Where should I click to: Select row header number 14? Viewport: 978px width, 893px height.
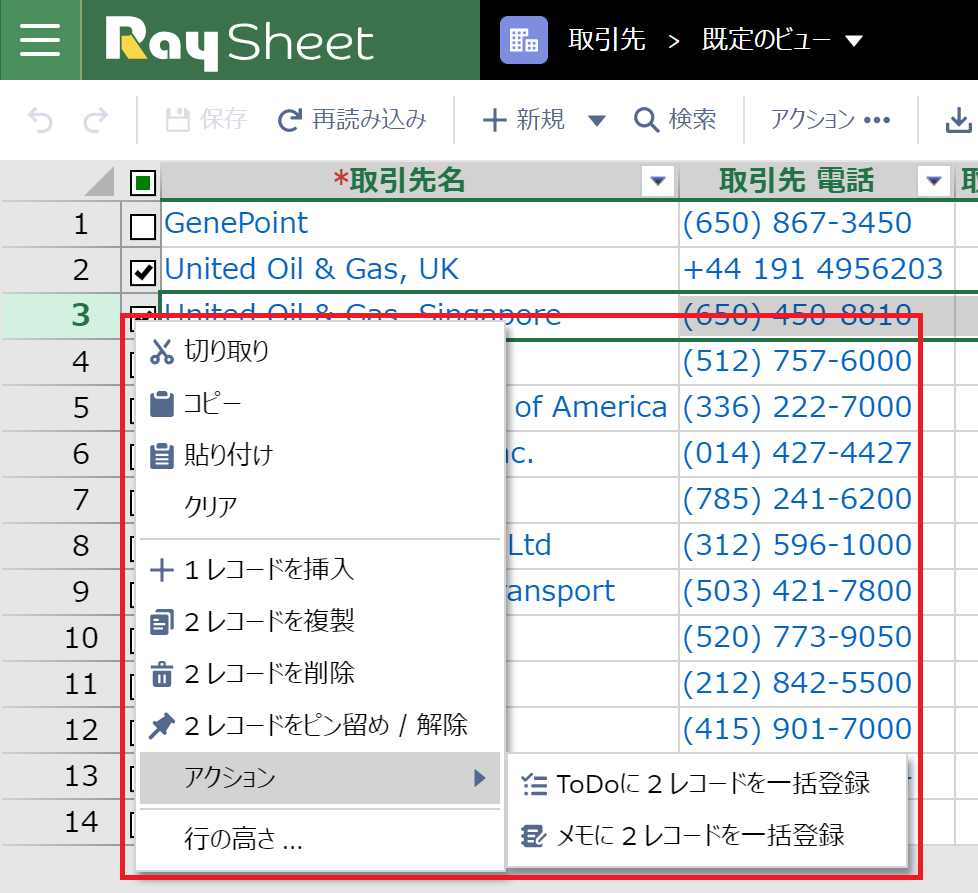click(61, 822)
